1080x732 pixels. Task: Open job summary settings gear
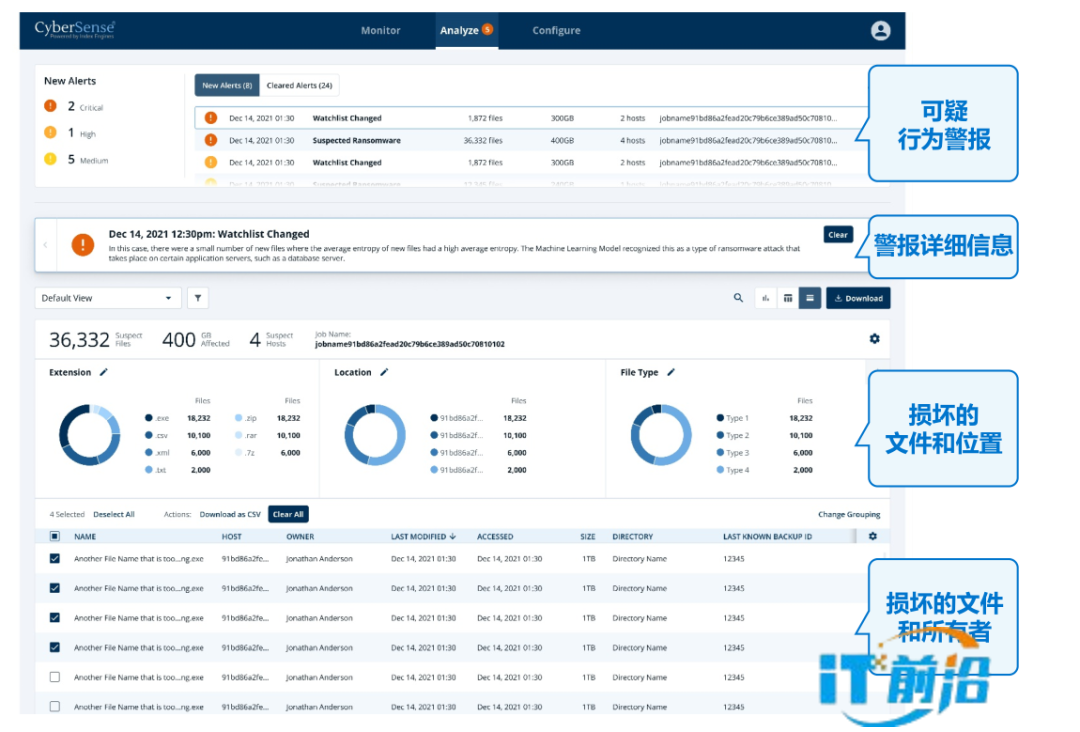pos(874,339)
